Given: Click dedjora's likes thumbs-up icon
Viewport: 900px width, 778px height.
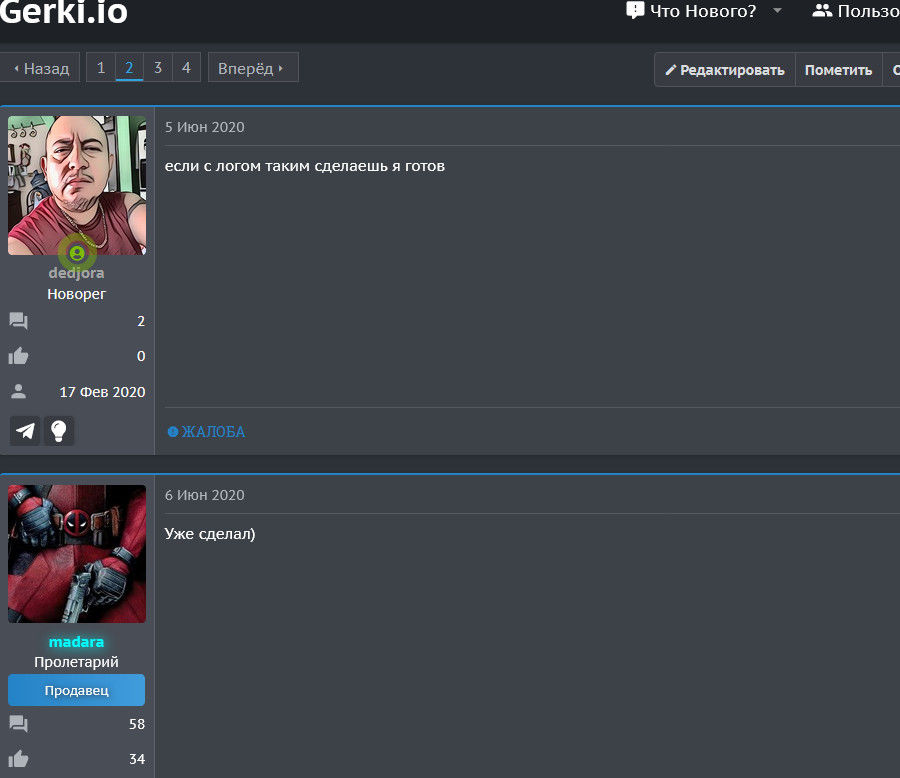Looking at the screenshot, I should (x=18, y=356).
